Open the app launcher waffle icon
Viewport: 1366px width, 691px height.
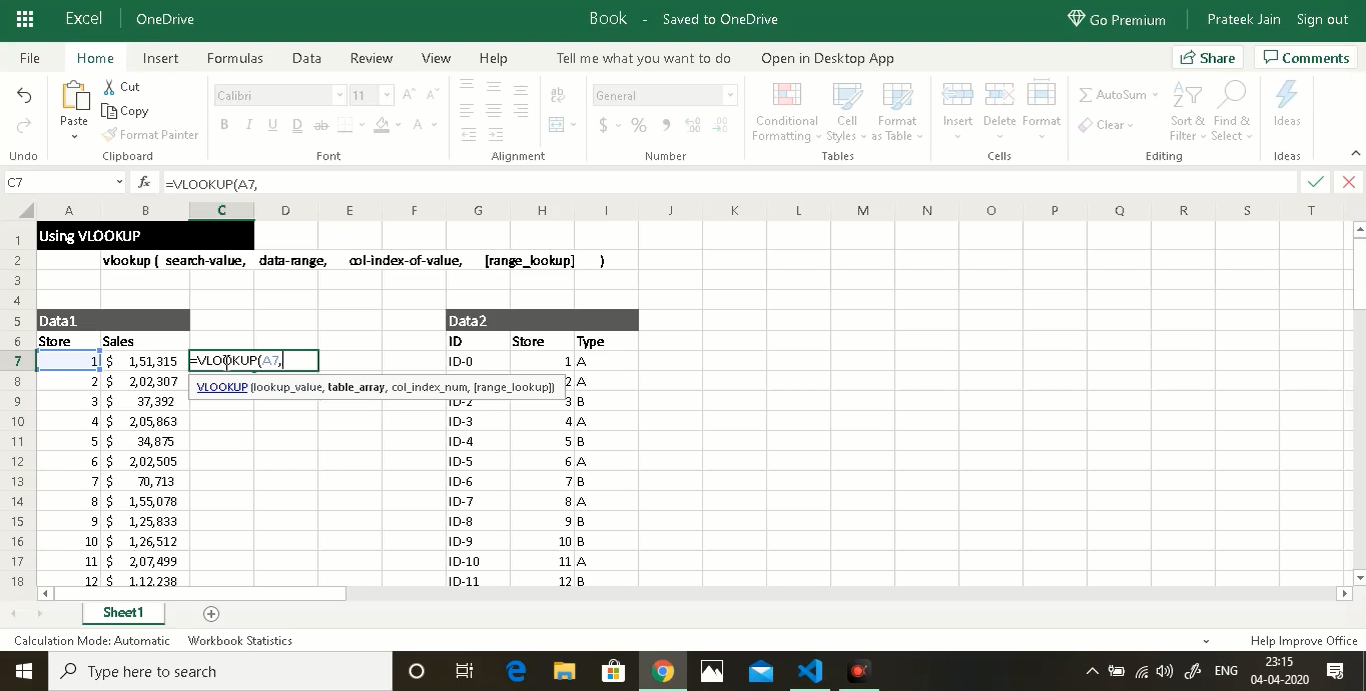tap(25, 19)
